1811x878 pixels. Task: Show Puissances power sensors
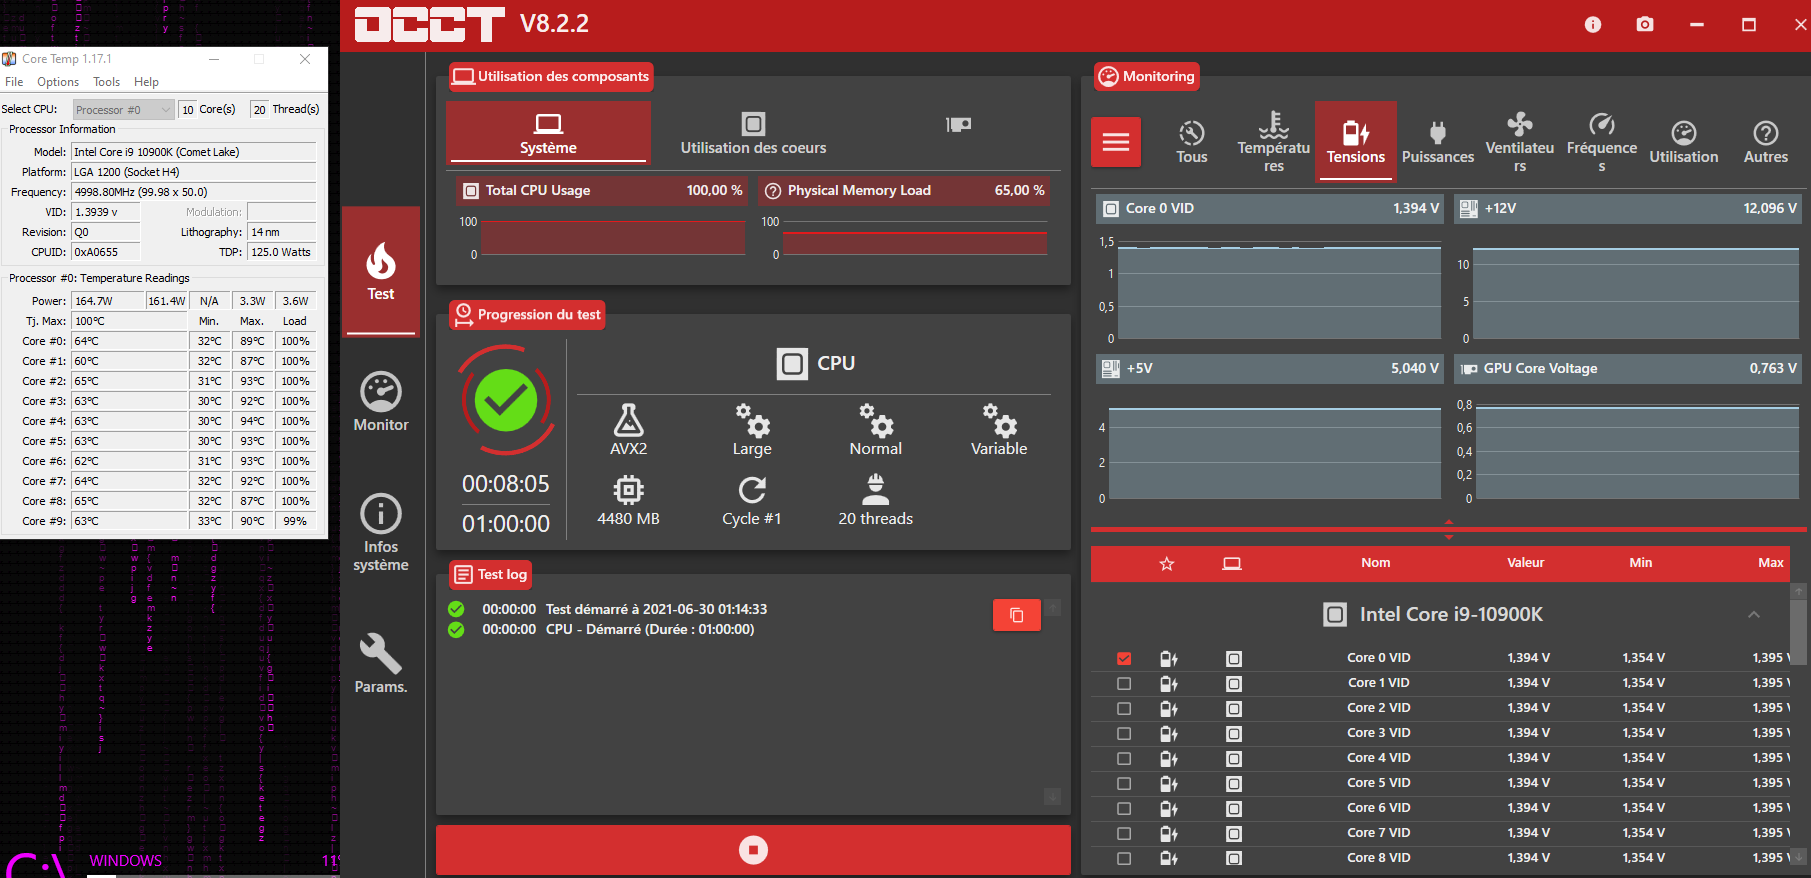[x=1438, y=142]
